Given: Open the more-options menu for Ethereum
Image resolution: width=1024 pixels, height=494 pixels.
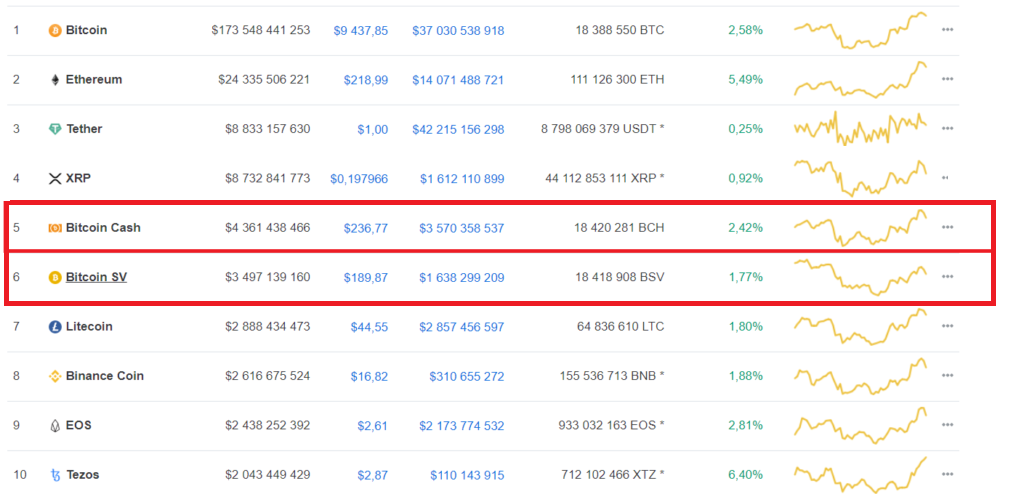Looking at the screenshot, I should pyautogui.click(x=947, y=79).
